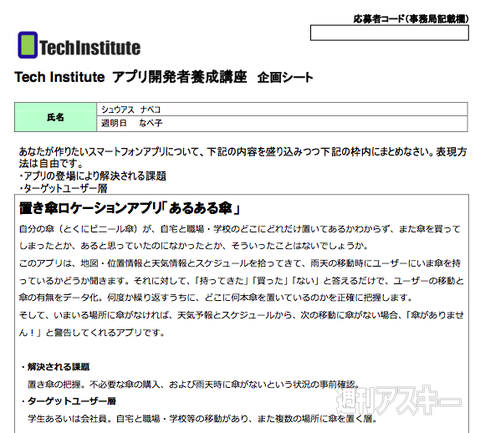Click the 氏名 header cell
The height and width of the screenshot is (433, 480).
(x=55, y=117)
